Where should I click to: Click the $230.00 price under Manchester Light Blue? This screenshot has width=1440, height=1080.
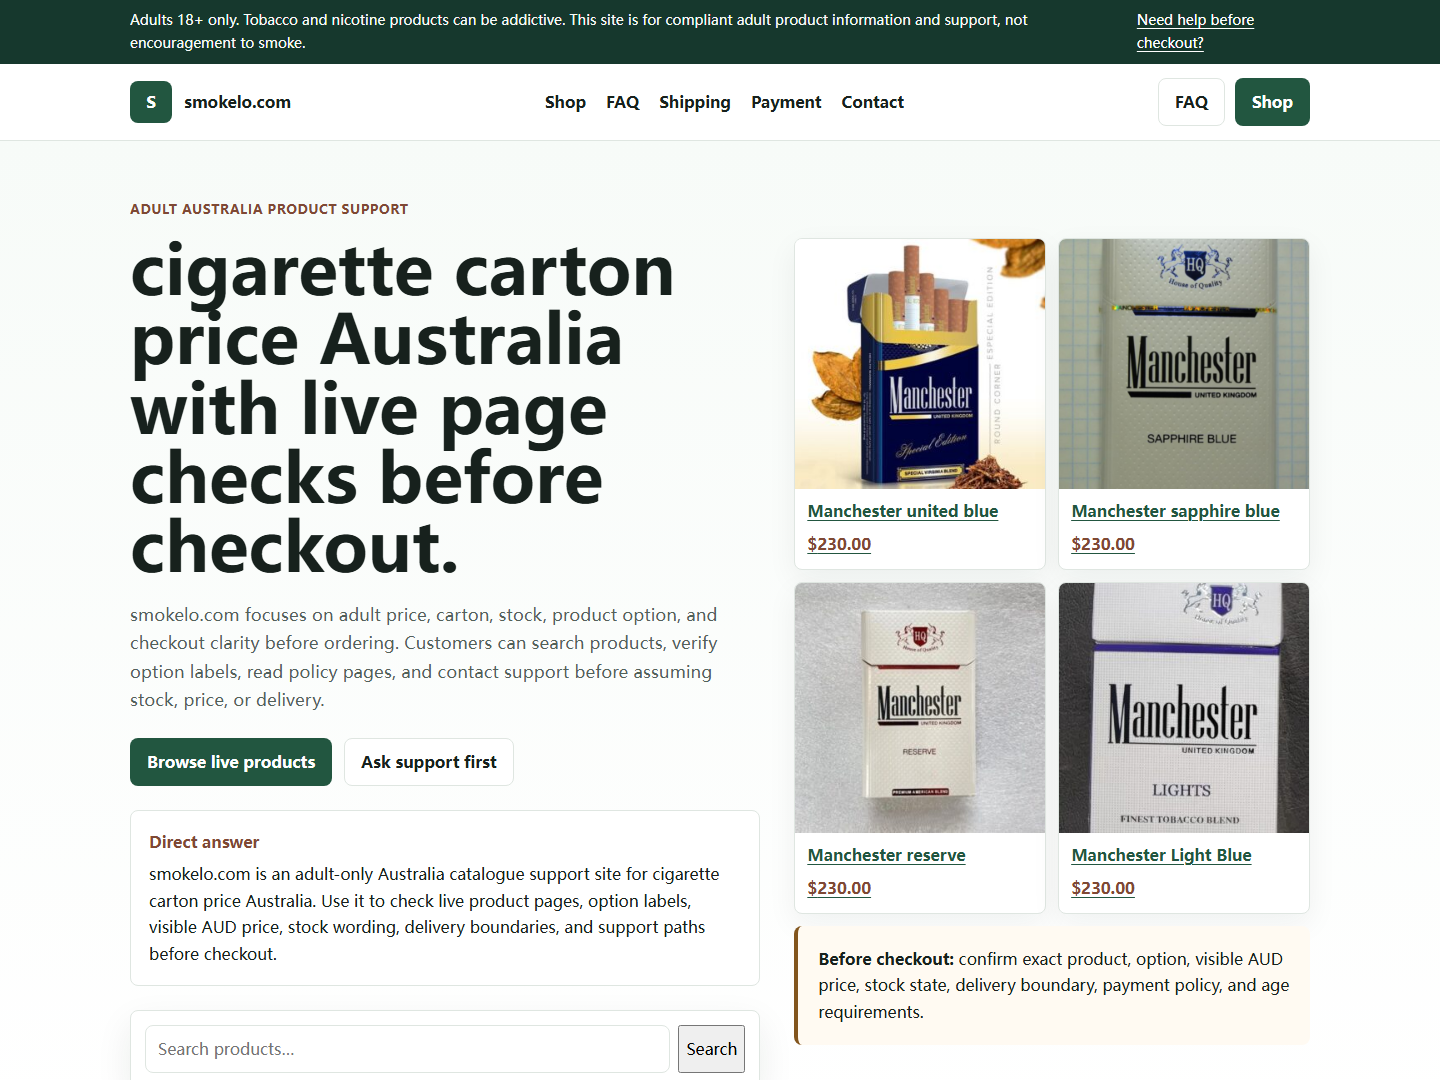pos(1103,888)
